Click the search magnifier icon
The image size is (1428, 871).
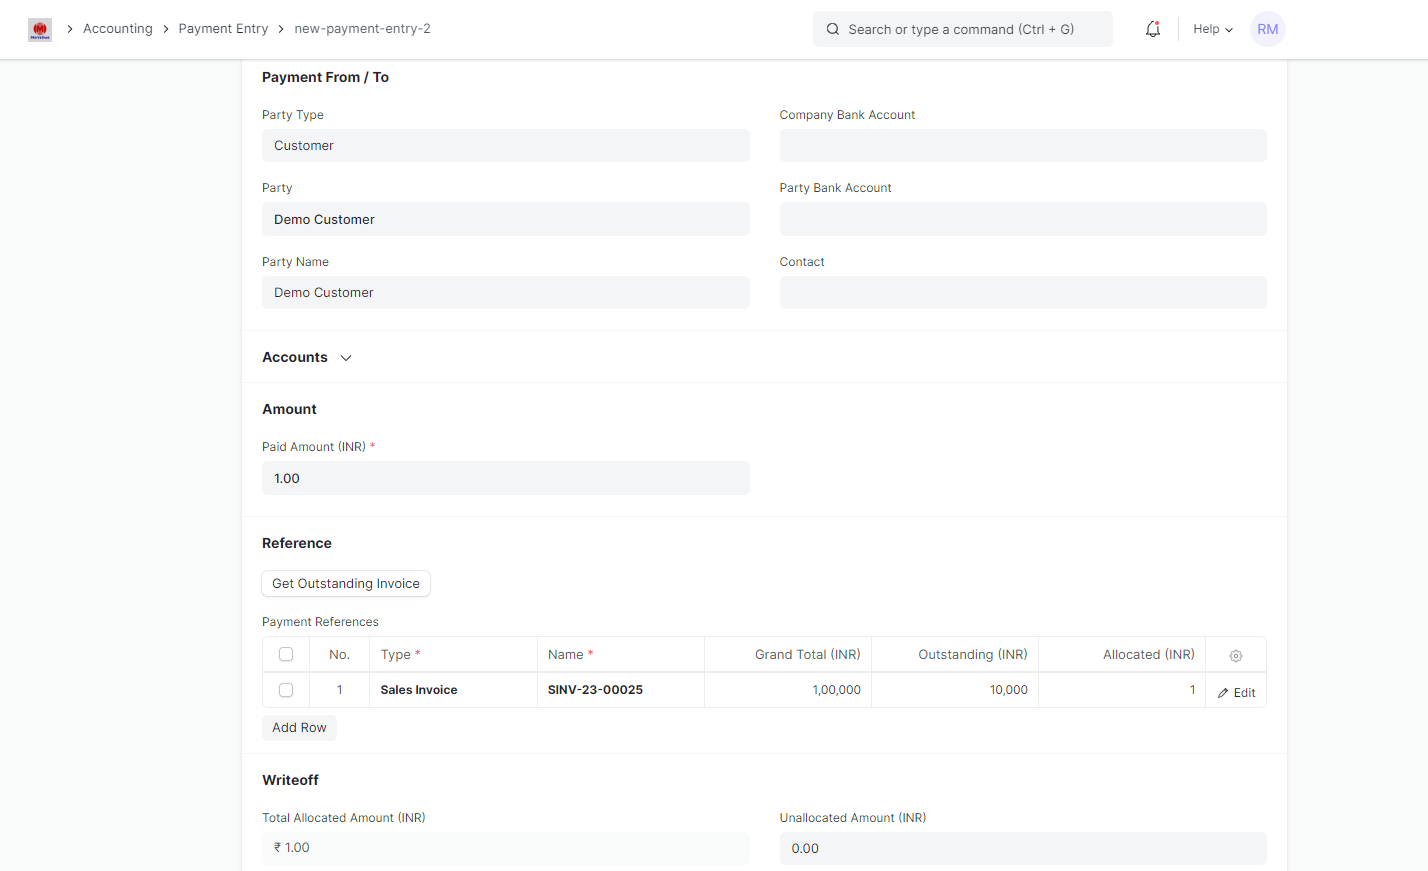(x=832, y=29)
